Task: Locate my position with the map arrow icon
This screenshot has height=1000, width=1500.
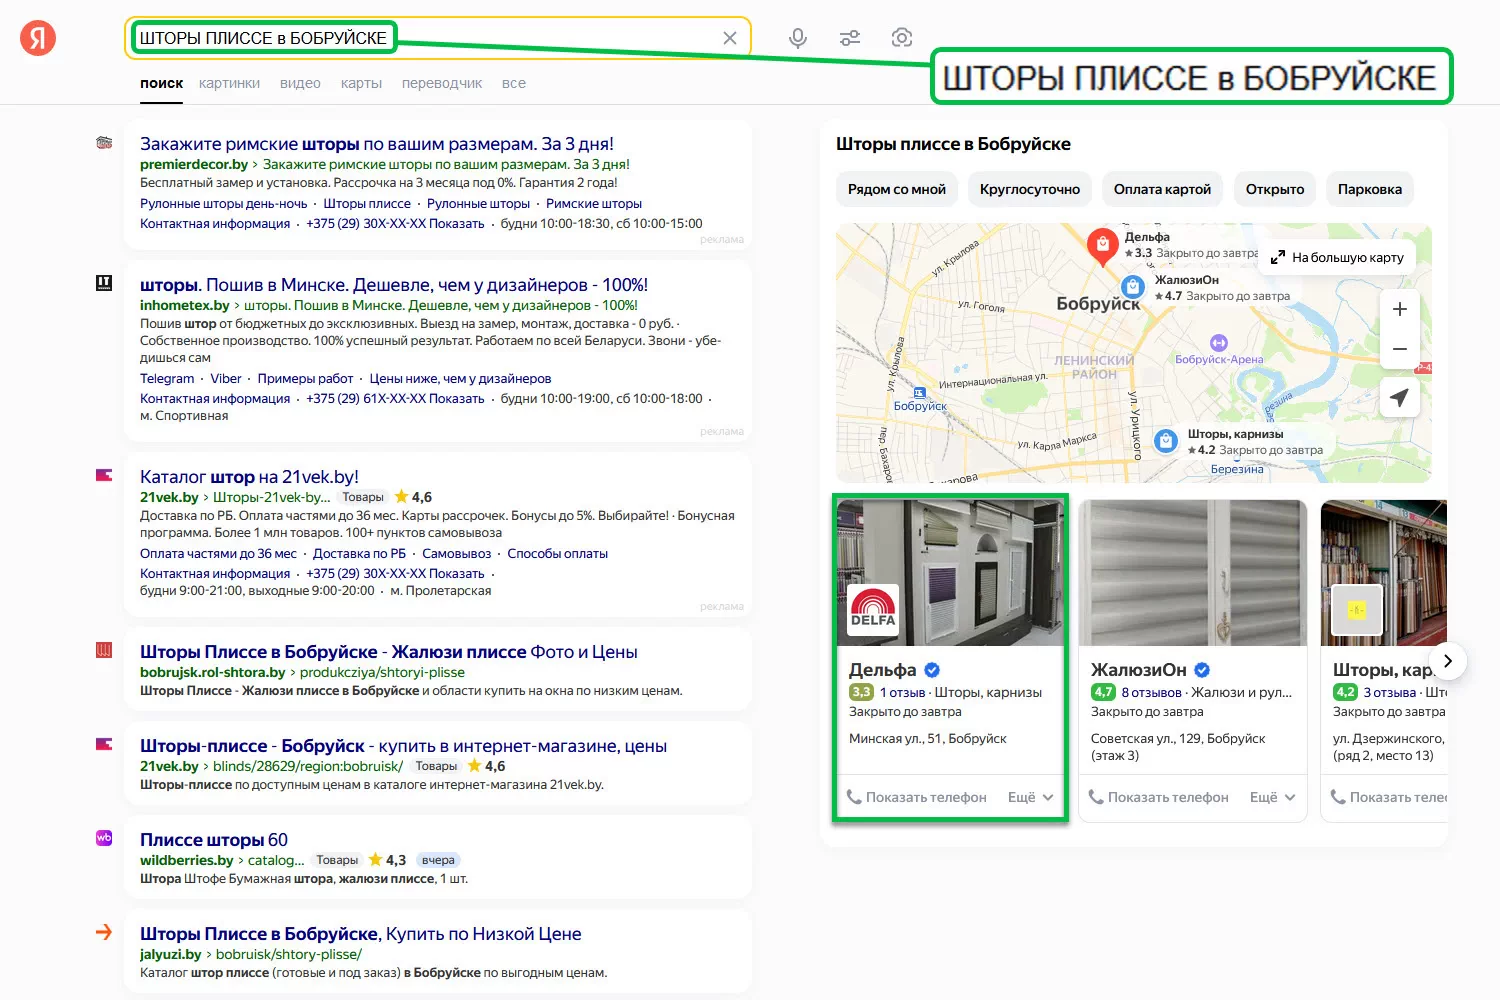Action: tap(1399, 397)
